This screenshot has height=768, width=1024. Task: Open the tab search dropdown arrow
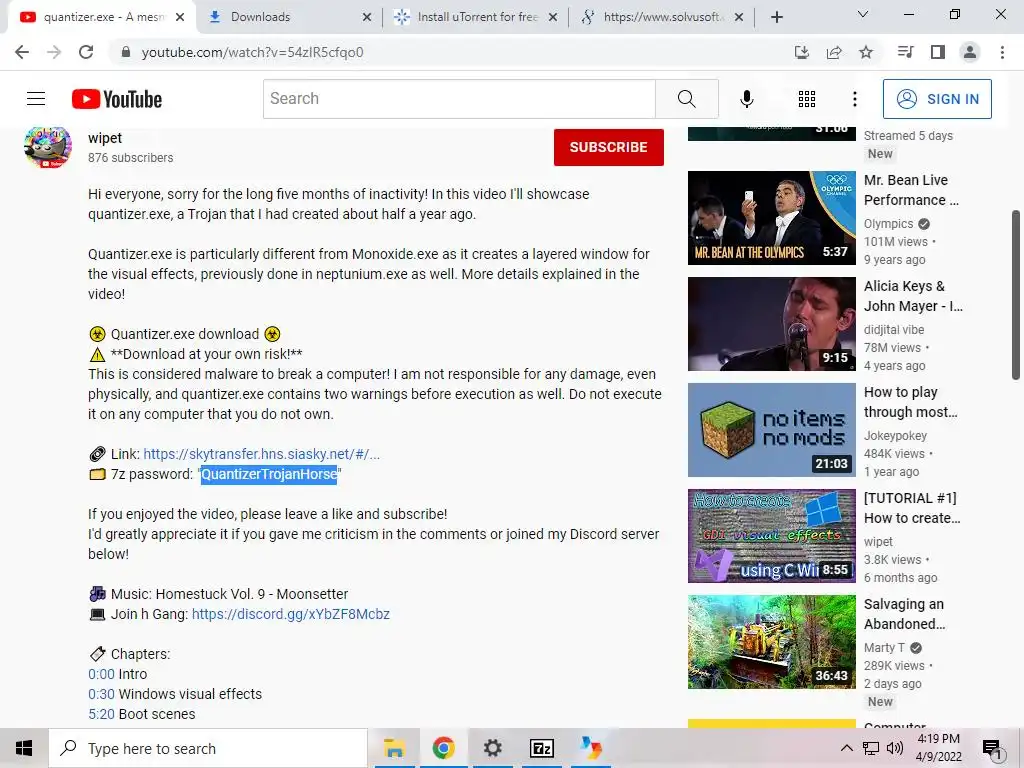863,14
